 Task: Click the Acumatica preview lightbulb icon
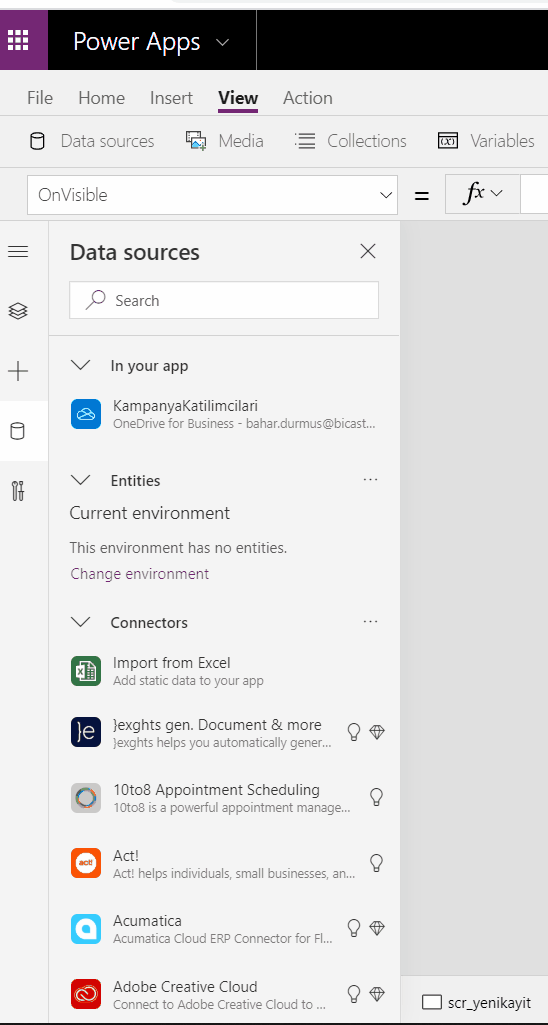(x=354, y=928)
